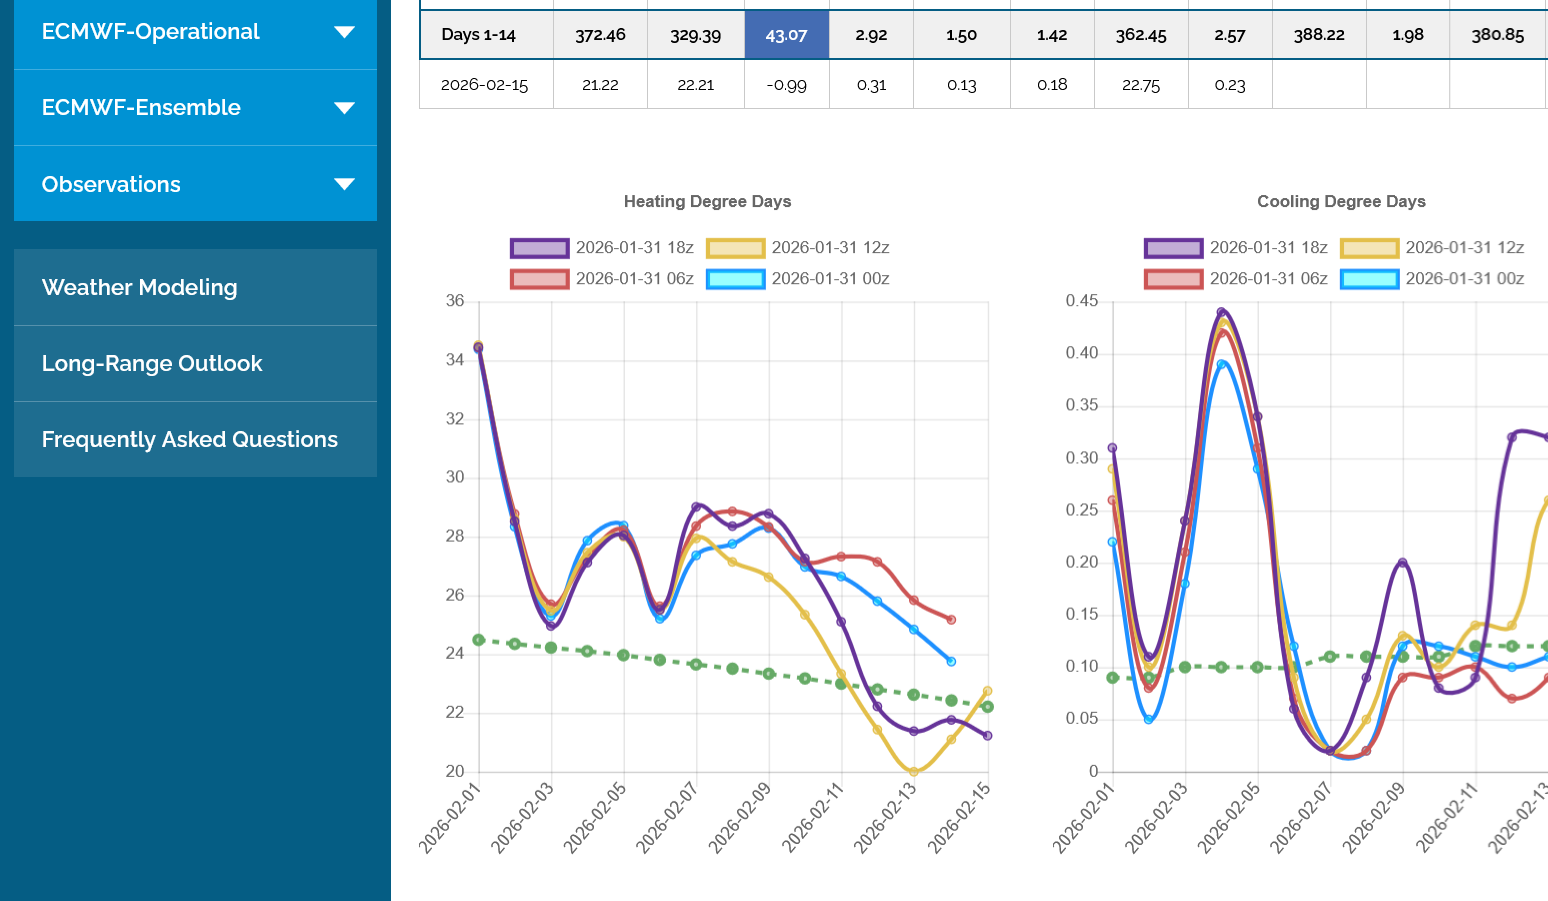Toggle the purple 18z swatch in Heating chart legend
The height and width of the screenshot is (901, 1548).
[x=539, y=248]
